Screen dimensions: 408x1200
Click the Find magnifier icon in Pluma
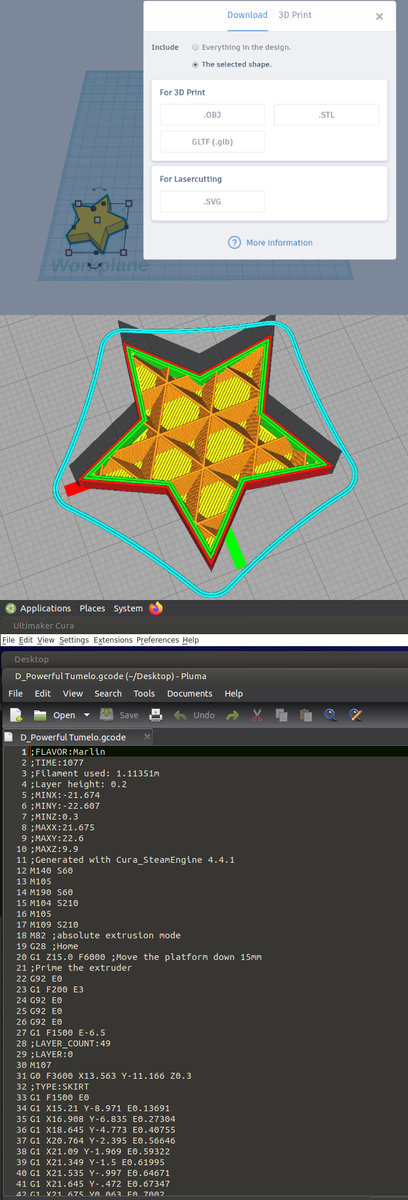coord(330,715)
